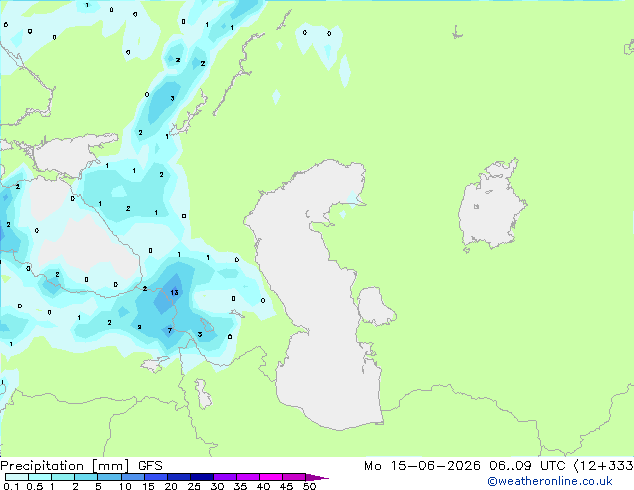The height and width of the screenshot is (490, 634).
Task: Click the '10' legend scale label
Action: [125, 486]
